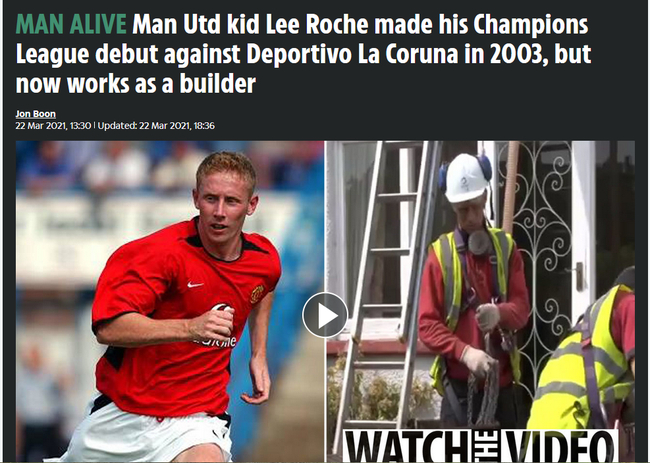Click the dust mask around builder's neck
Image resolution: width=650 pixels, height=463 pixels.
coord(480,242)
